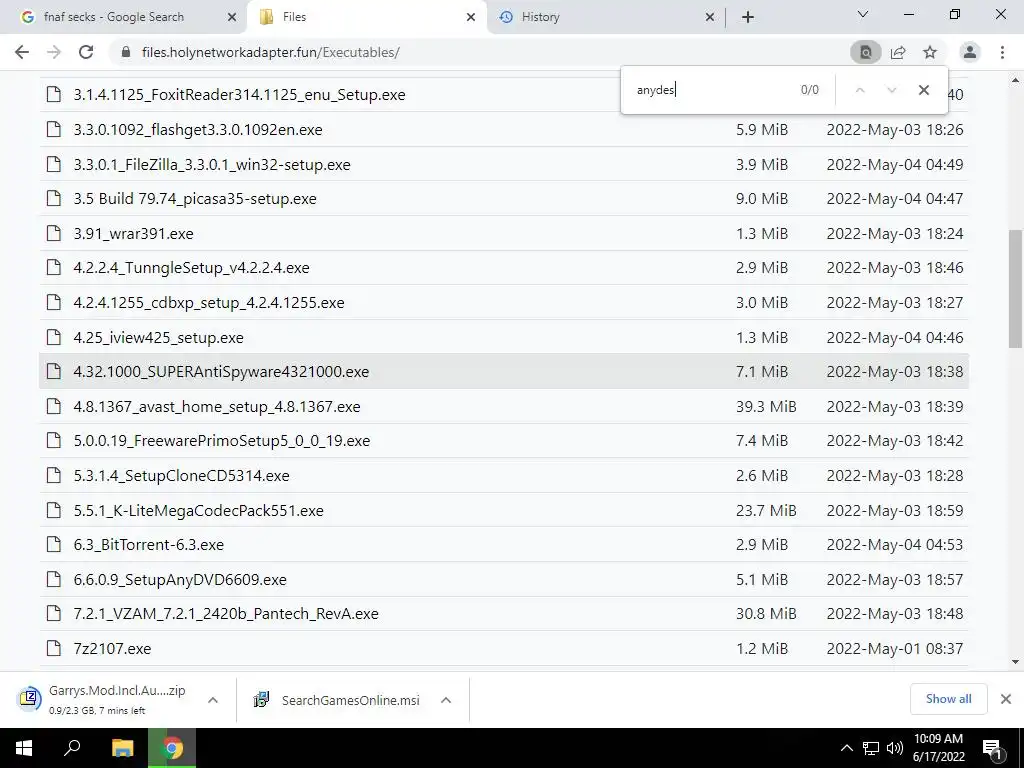
Task: Click the address bar URL
Action: coord(270,52)
